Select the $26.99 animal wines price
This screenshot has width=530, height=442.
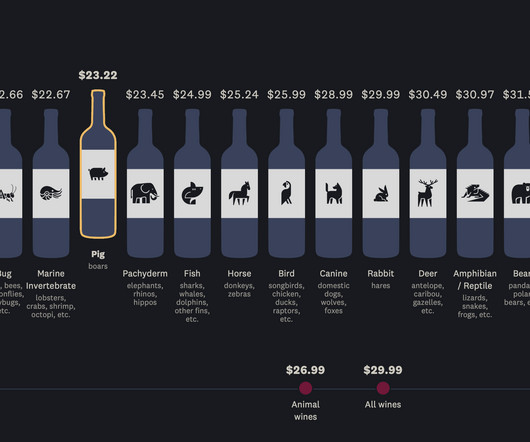(305, 370)
